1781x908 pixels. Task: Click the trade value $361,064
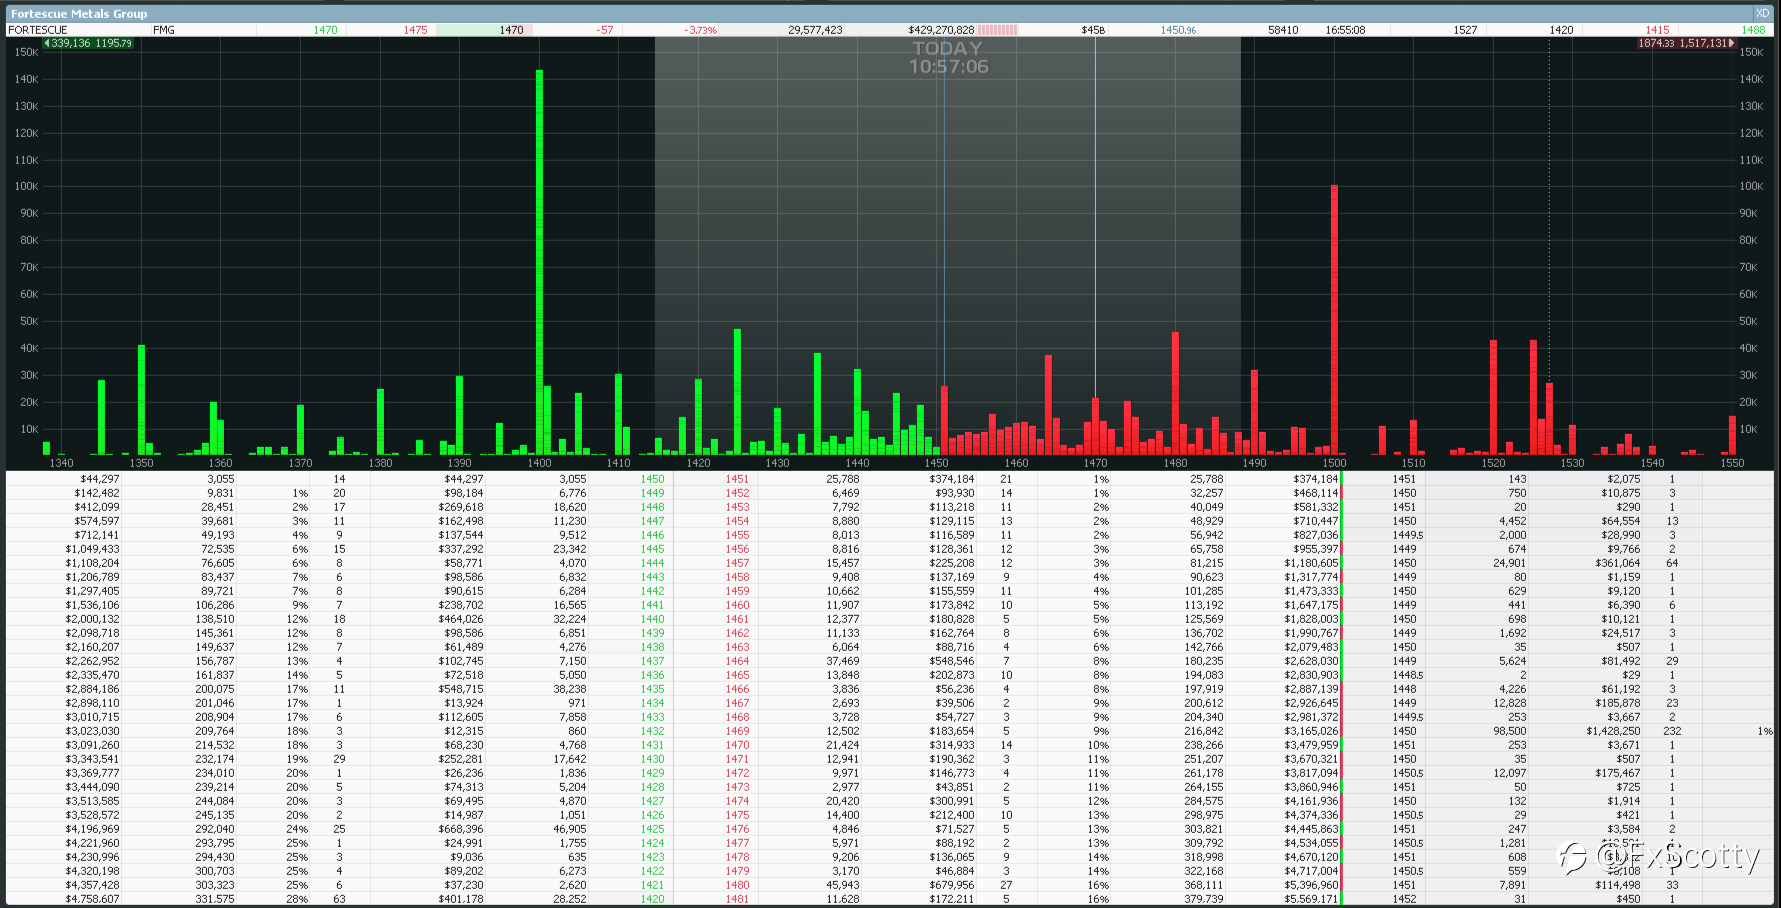point(1618,563)
